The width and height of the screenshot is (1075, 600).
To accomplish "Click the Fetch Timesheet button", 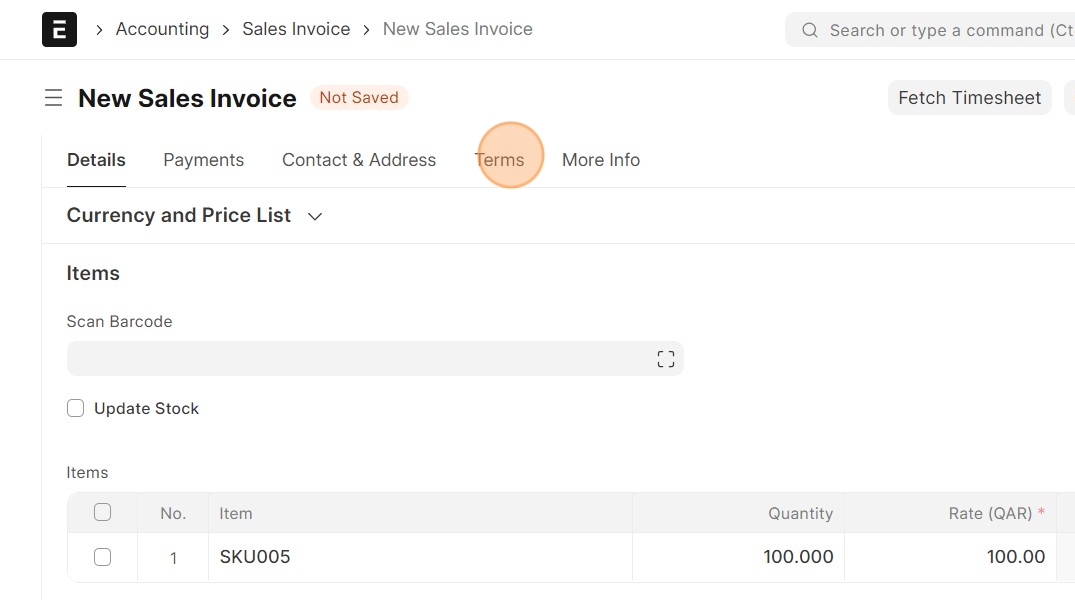I will pos(969,98).
